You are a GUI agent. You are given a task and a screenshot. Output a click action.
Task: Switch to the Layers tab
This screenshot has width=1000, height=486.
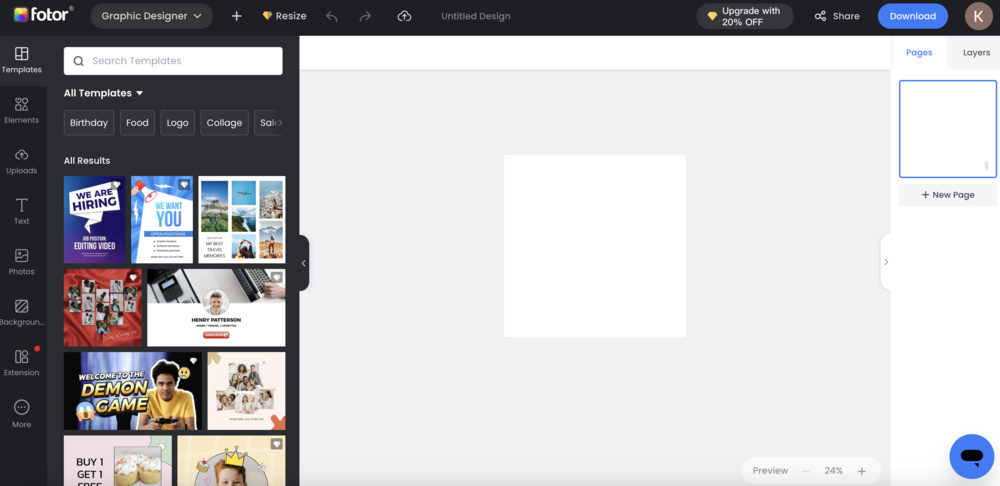(x=975, y=53)
